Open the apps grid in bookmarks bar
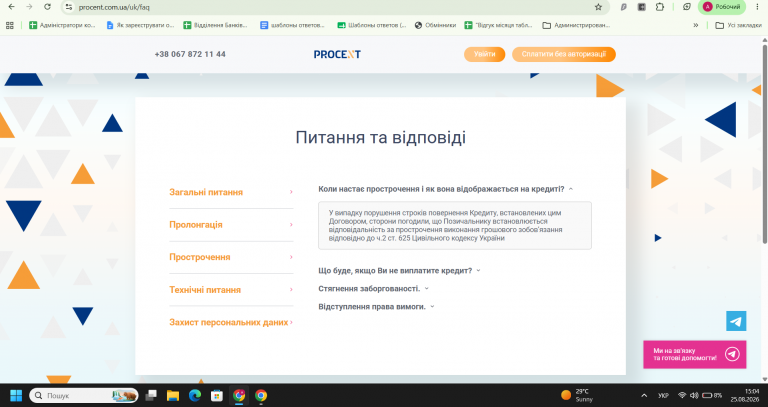 pos(10,25)
